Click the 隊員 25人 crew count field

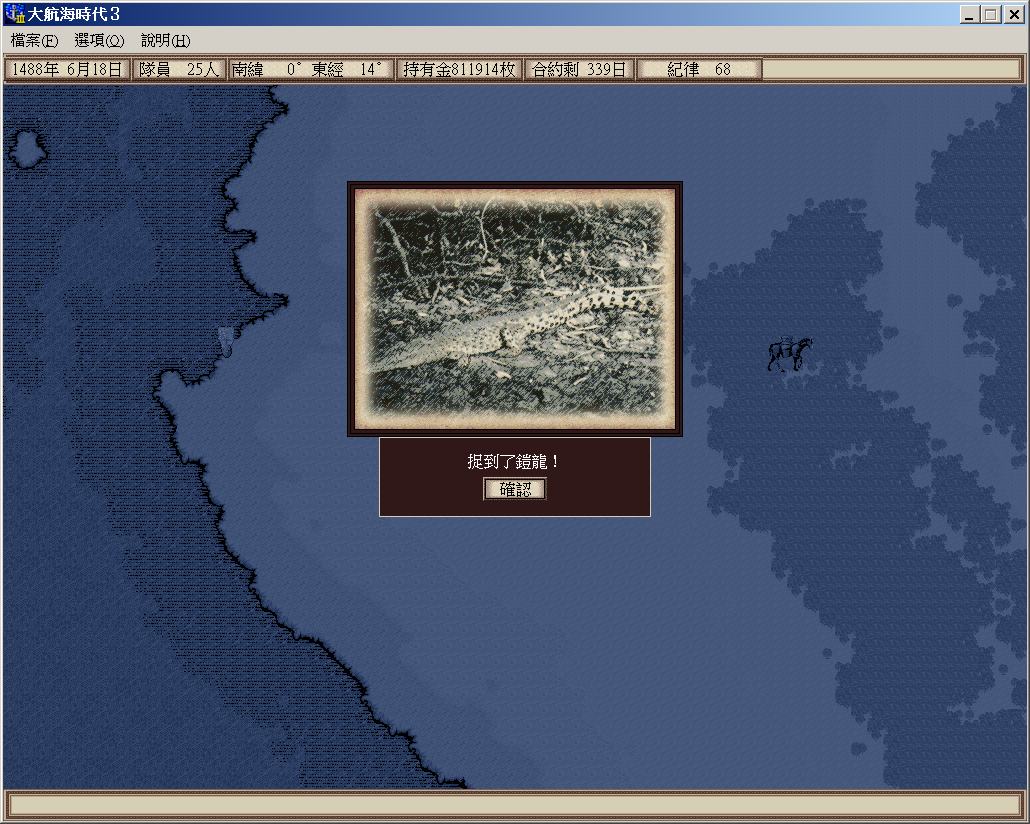179,70
